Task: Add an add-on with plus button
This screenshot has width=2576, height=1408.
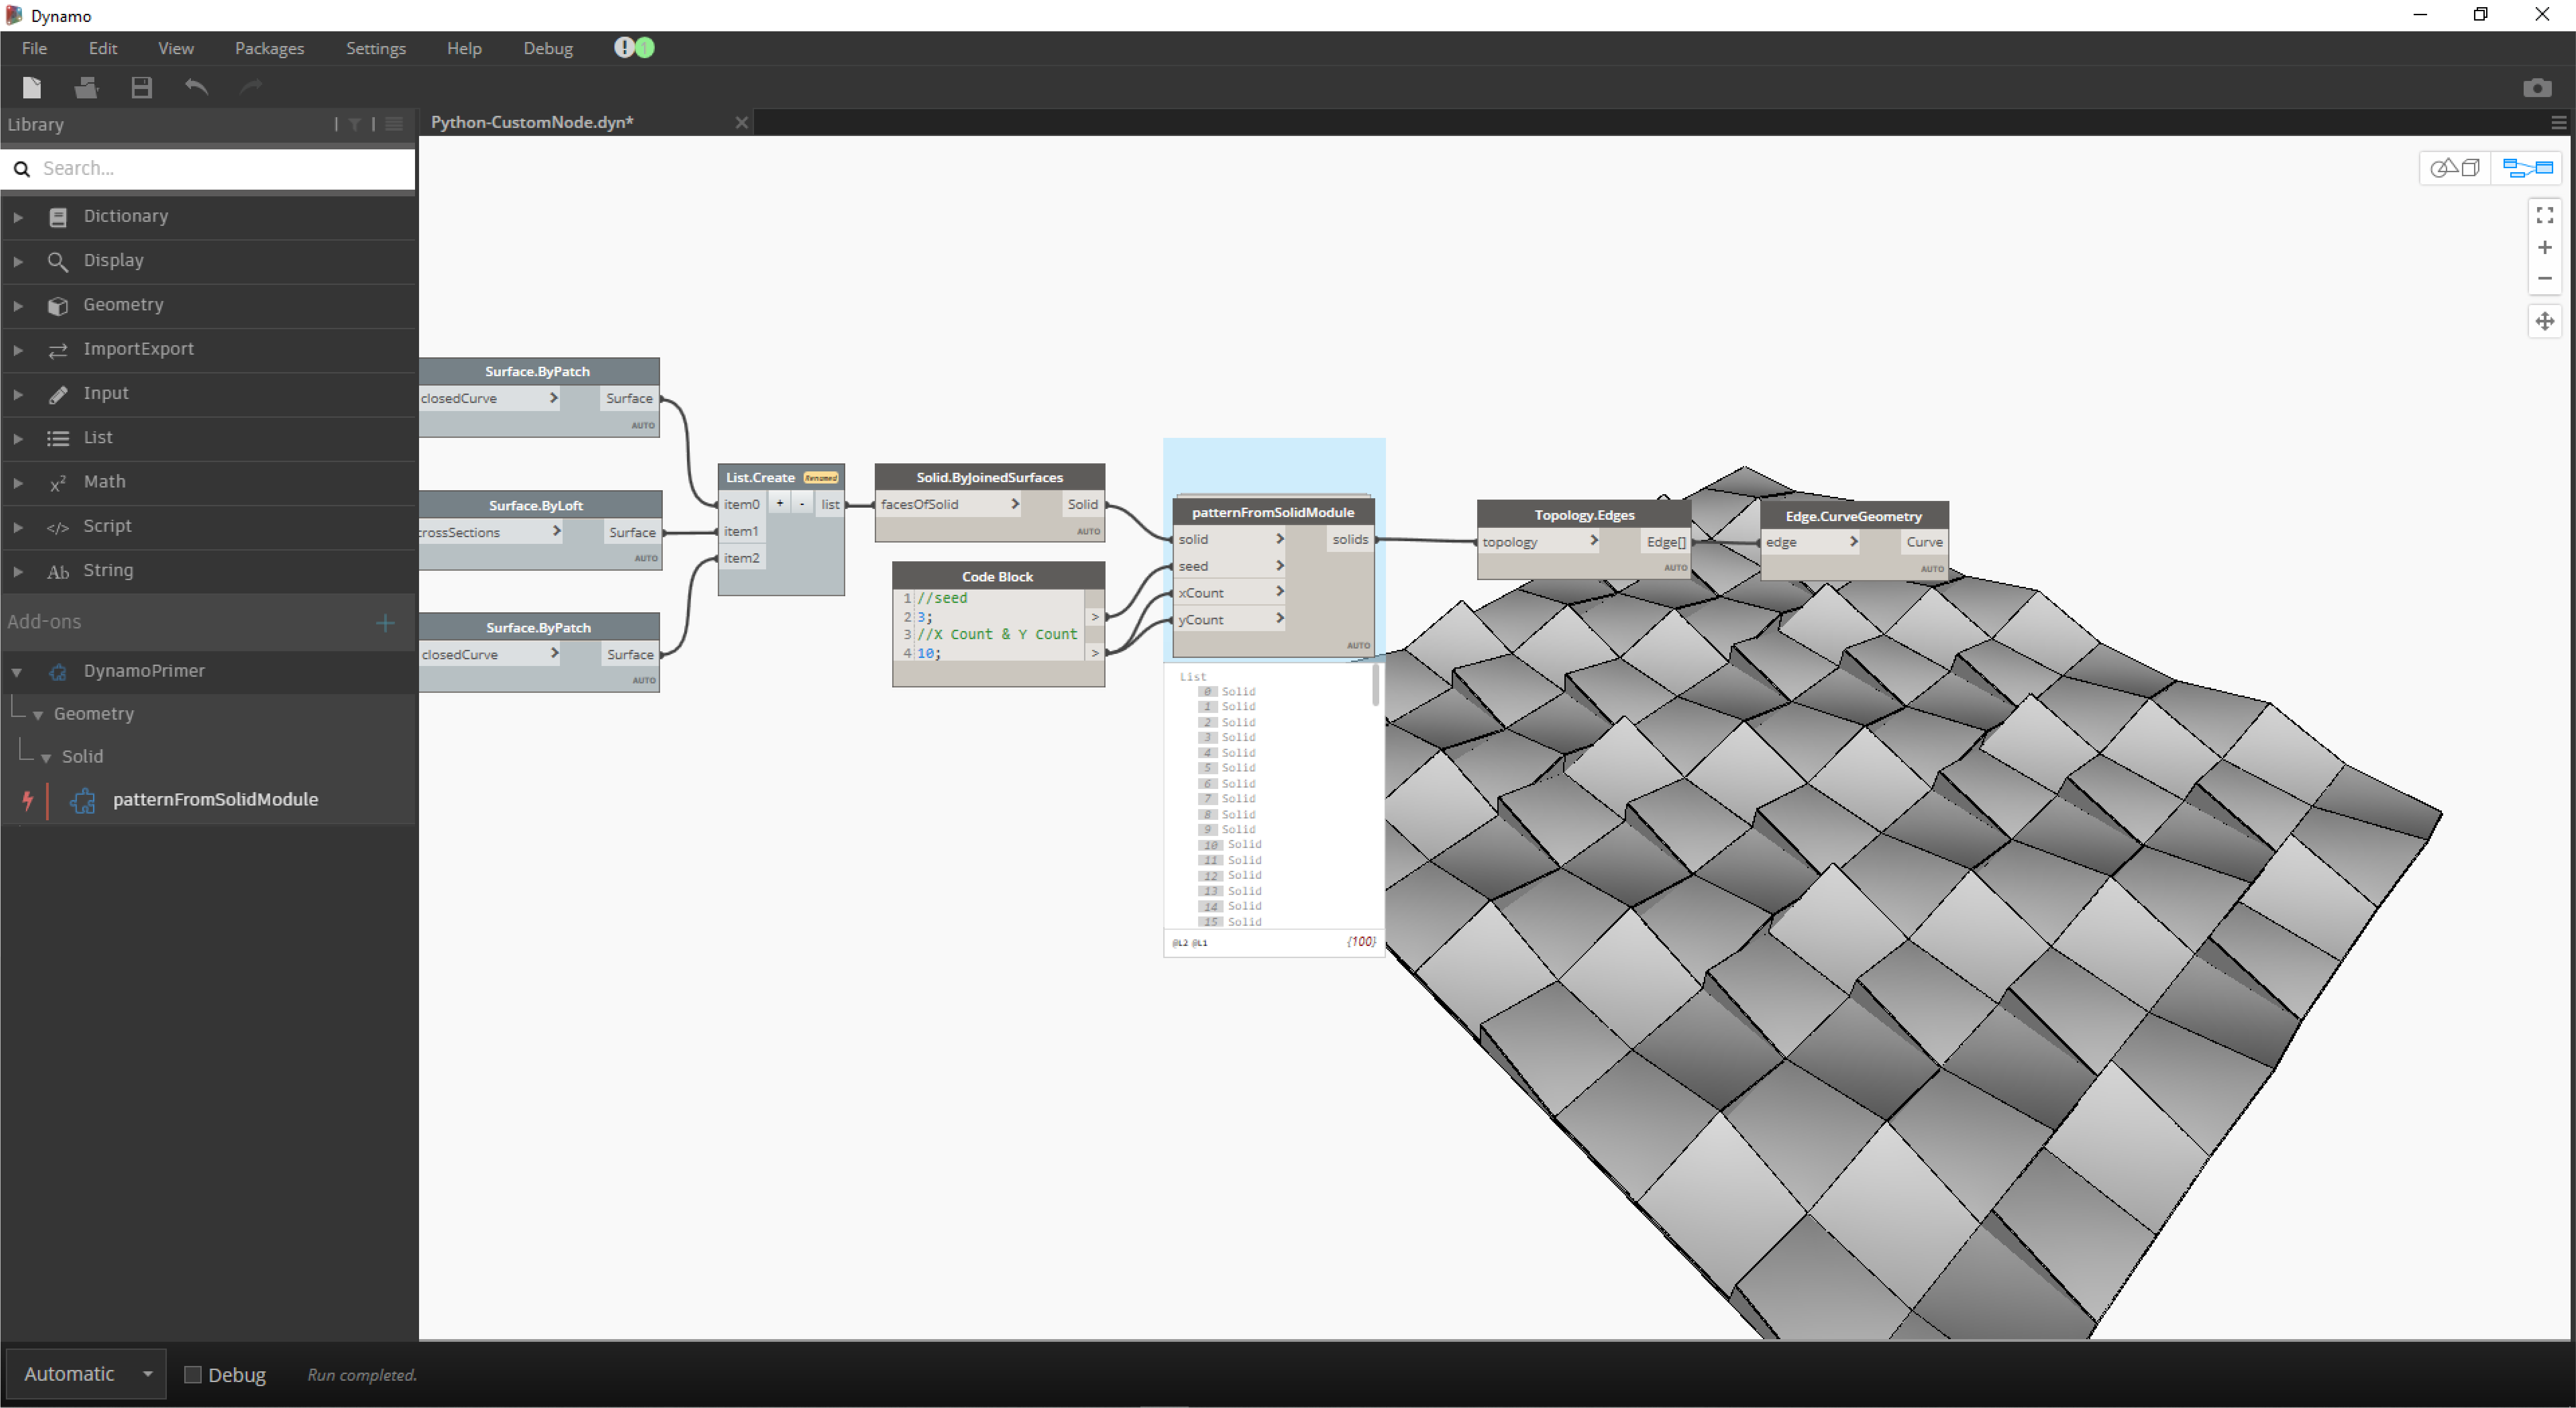Action: point(385,623)
